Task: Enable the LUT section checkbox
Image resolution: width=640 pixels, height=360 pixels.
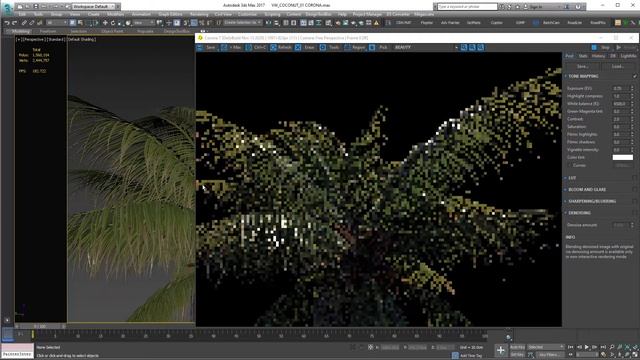Action: click(x=634, y=178)
